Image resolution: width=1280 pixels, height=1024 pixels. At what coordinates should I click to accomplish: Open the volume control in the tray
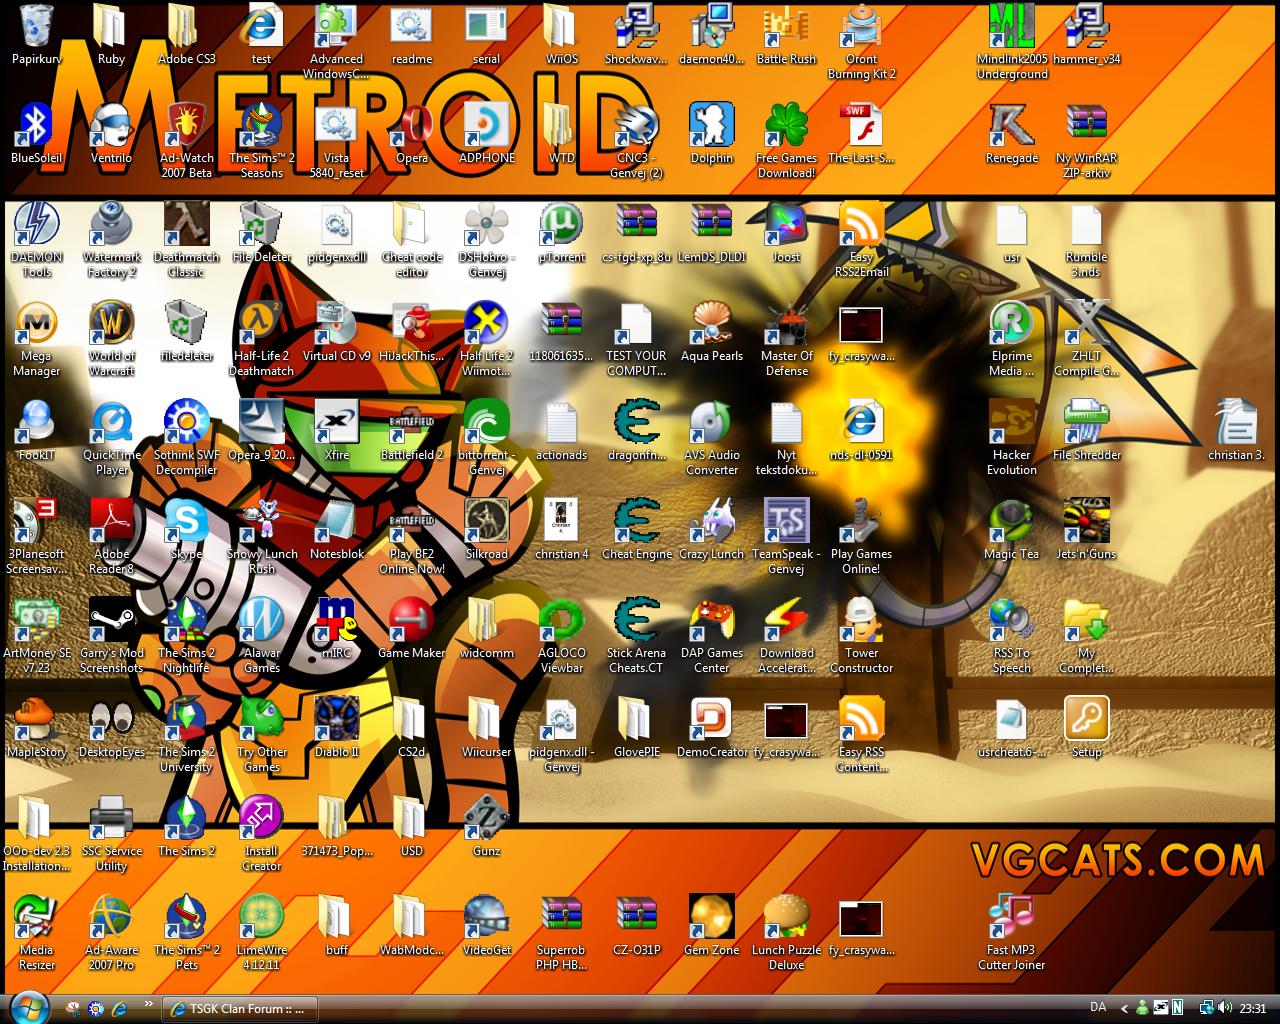point(1226,1007)
